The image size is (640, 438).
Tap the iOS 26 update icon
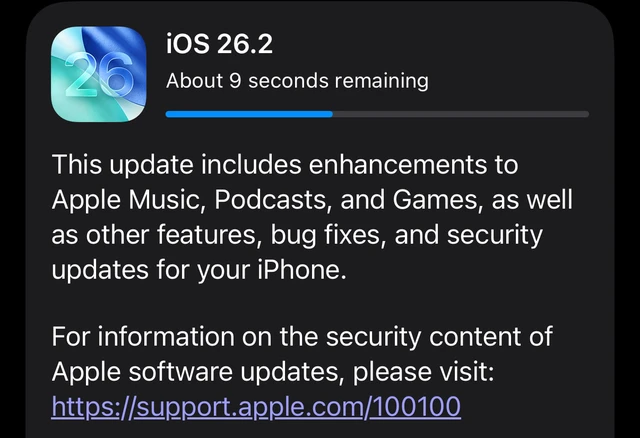pyautogui.click(x=98, y=74)
